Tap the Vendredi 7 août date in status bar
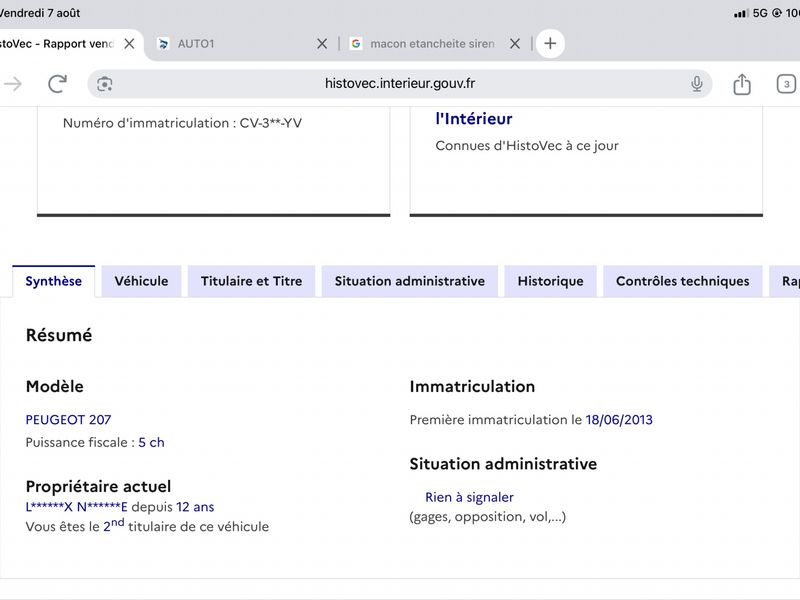The width and height of the screenshot is (800, 600). (x=40, y=13)
